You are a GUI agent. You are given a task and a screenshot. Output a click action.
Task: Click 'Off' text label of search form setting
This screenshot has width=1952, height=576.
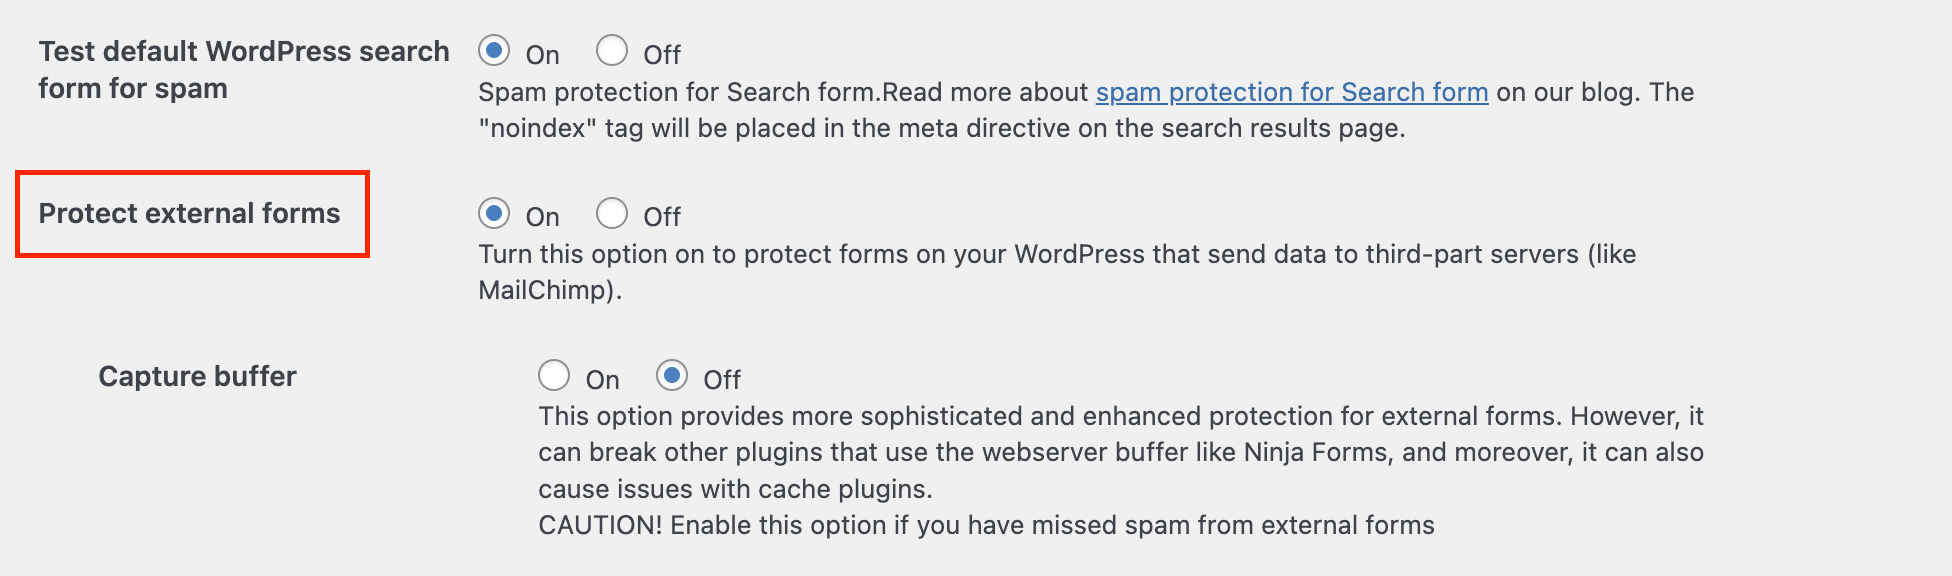click(662, 55)
